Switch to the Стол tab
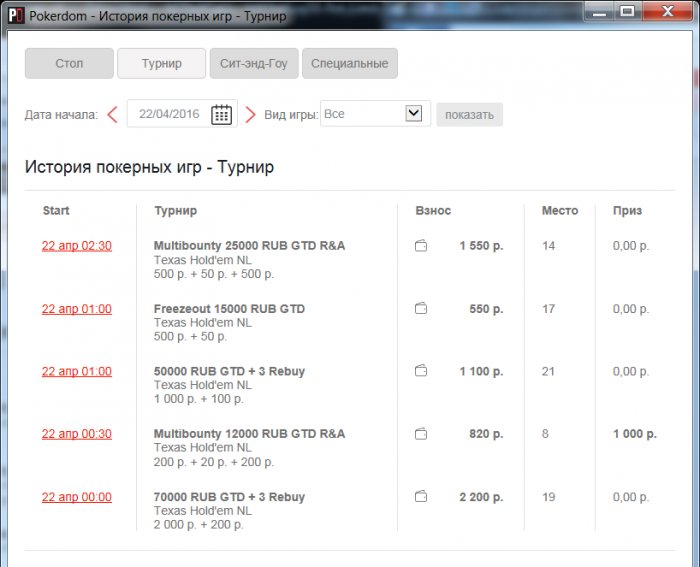Screen dimensions: 700x567 [69, 63]
